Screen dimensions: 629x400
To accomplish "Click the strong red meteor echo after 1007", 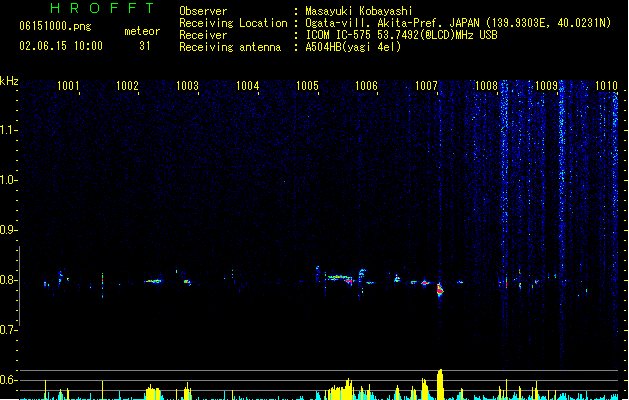I will [x=440, y=289].
